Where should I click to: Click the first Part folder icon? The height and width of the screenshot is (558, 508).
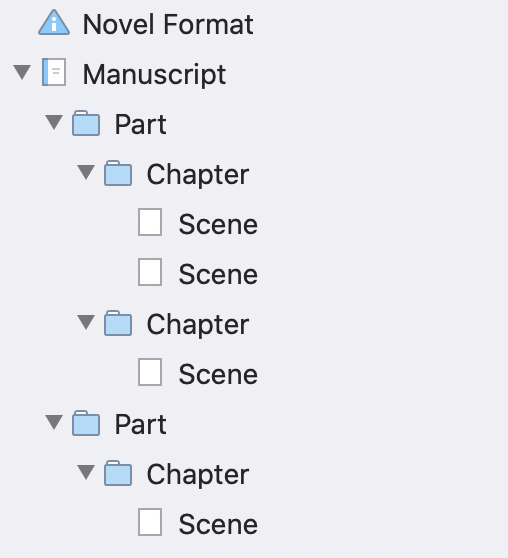pyautogui.click(x=86, y=123)
